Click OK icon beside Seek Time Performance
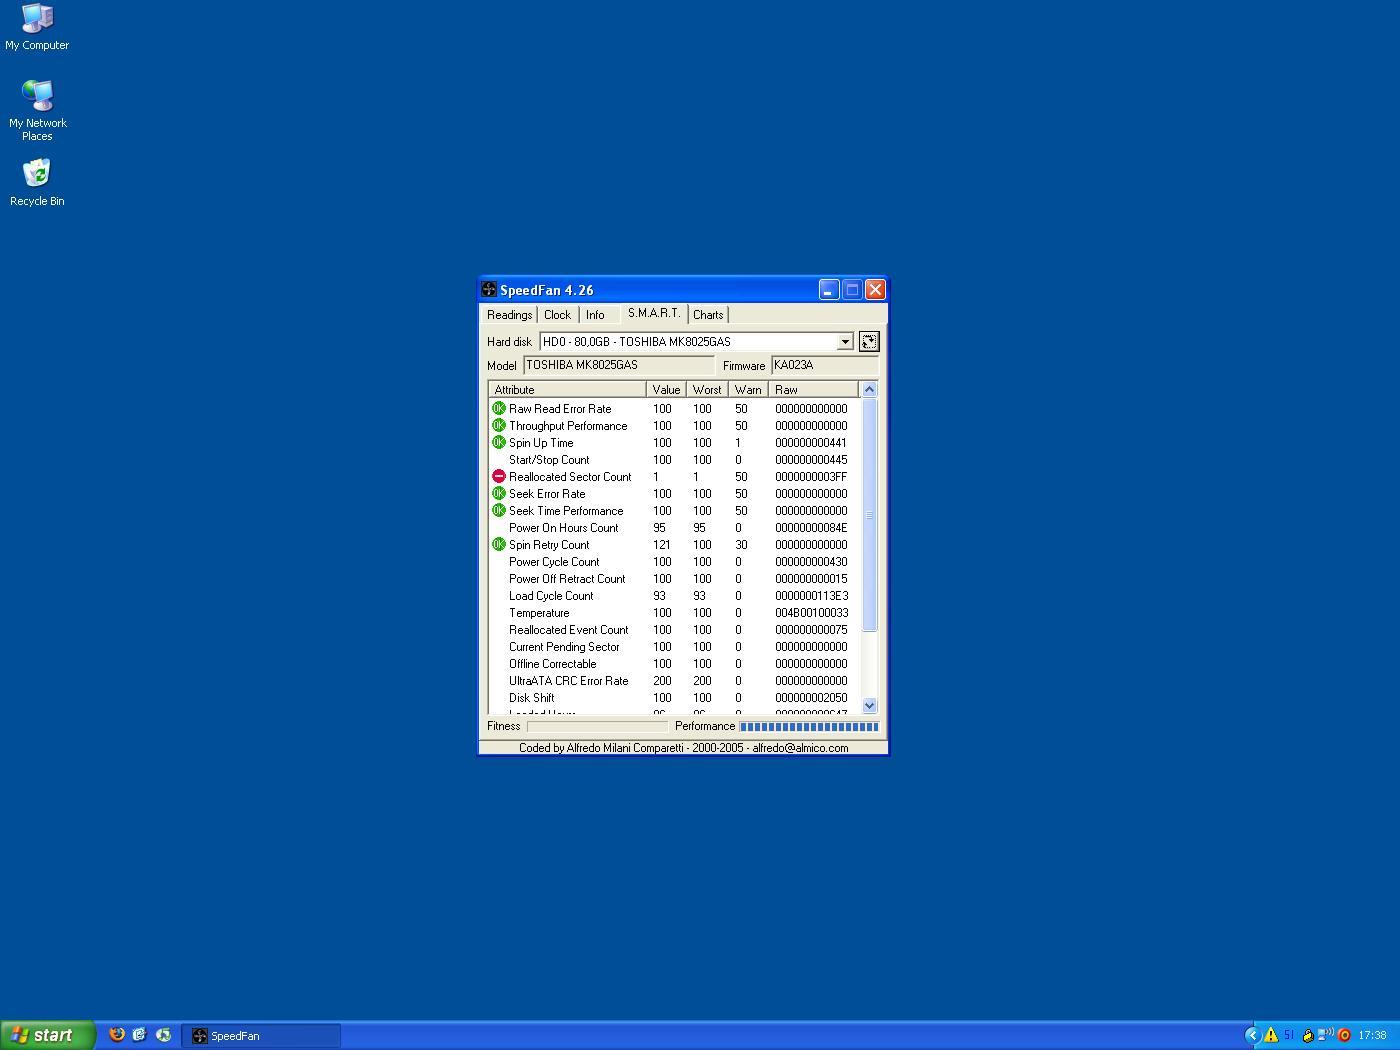This screenshot has height=1050, width=1400. click(499, 511)
